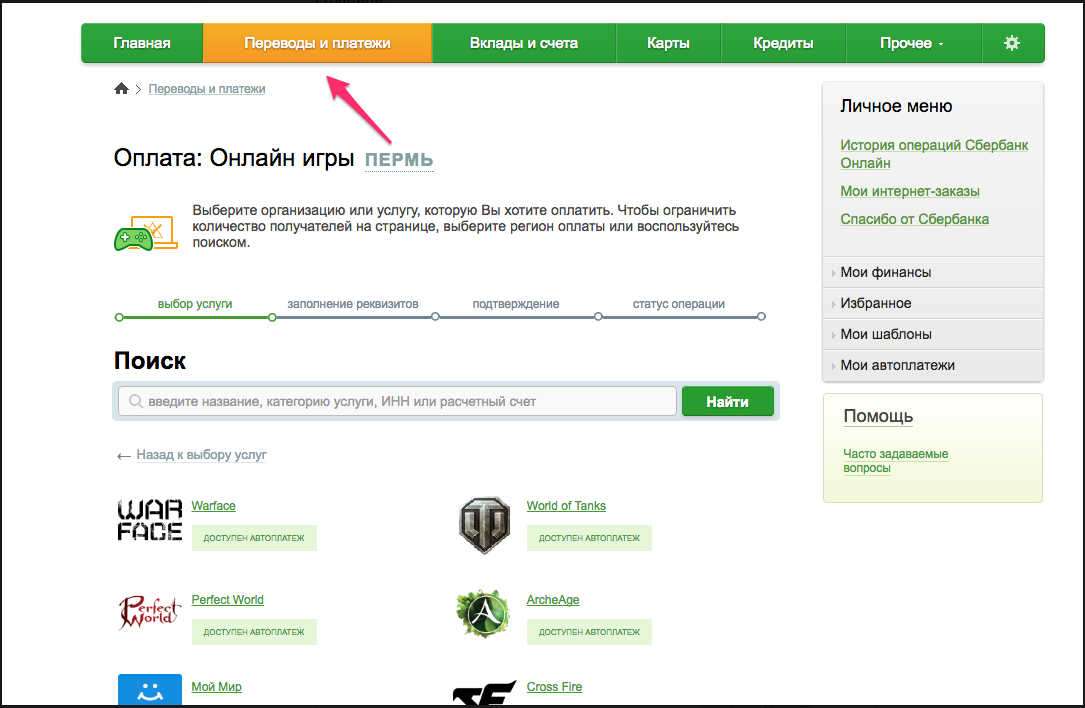Click magnifier icon in search field

136,401
